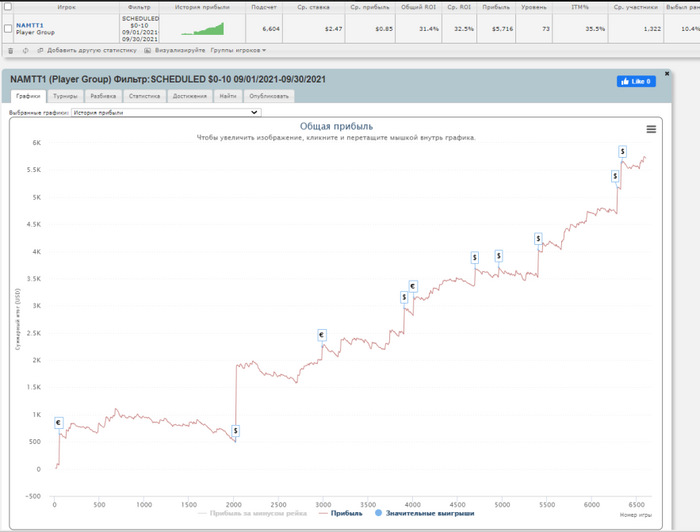Sort by the 'Ср. прибыль' column header

(370, 7)
